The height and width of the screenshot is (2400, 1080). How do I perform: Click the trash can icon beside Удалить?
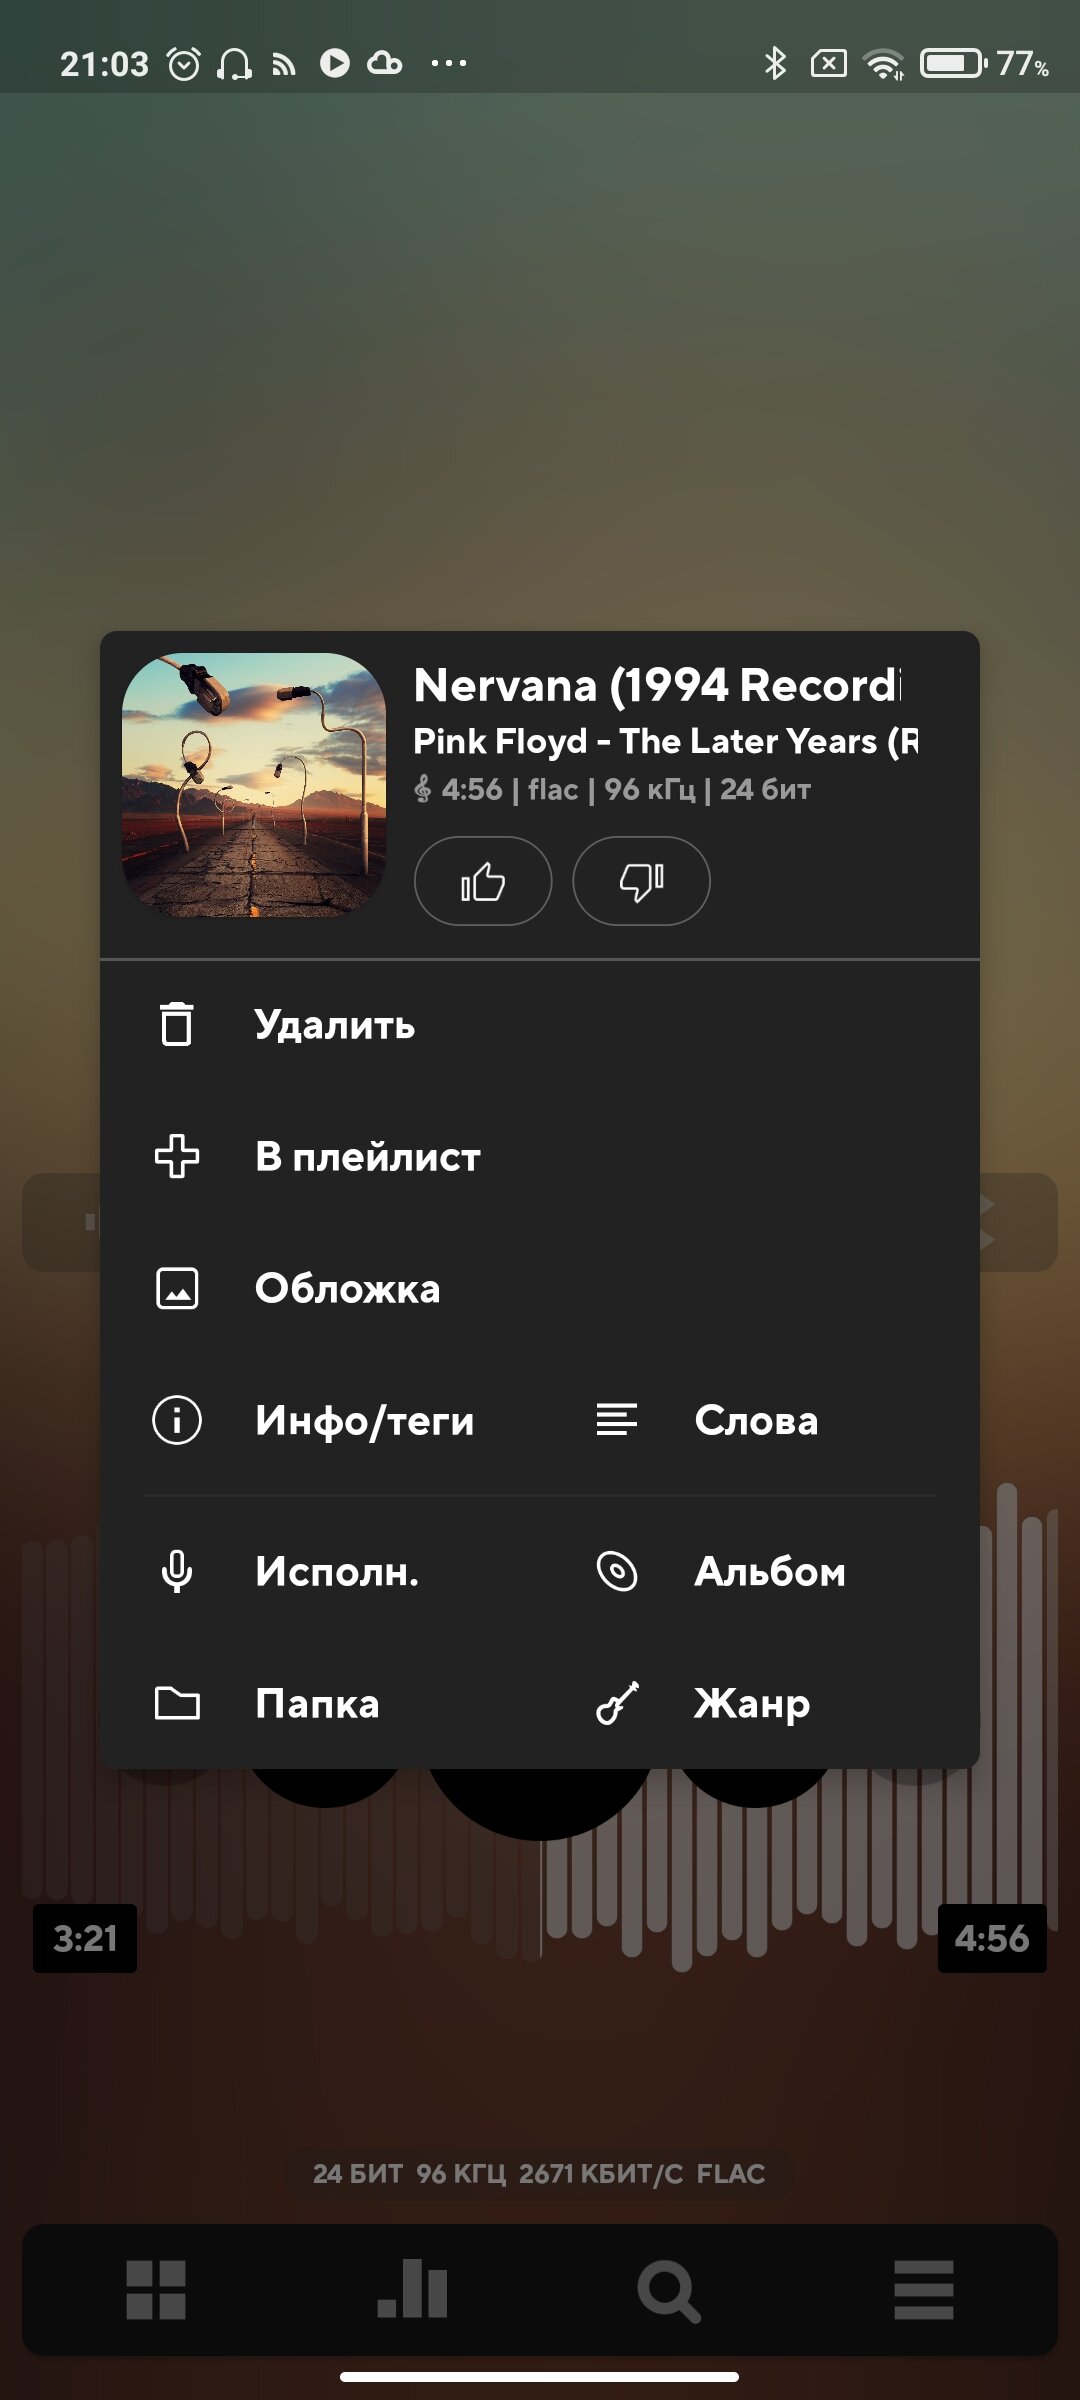click(177, 1024)
